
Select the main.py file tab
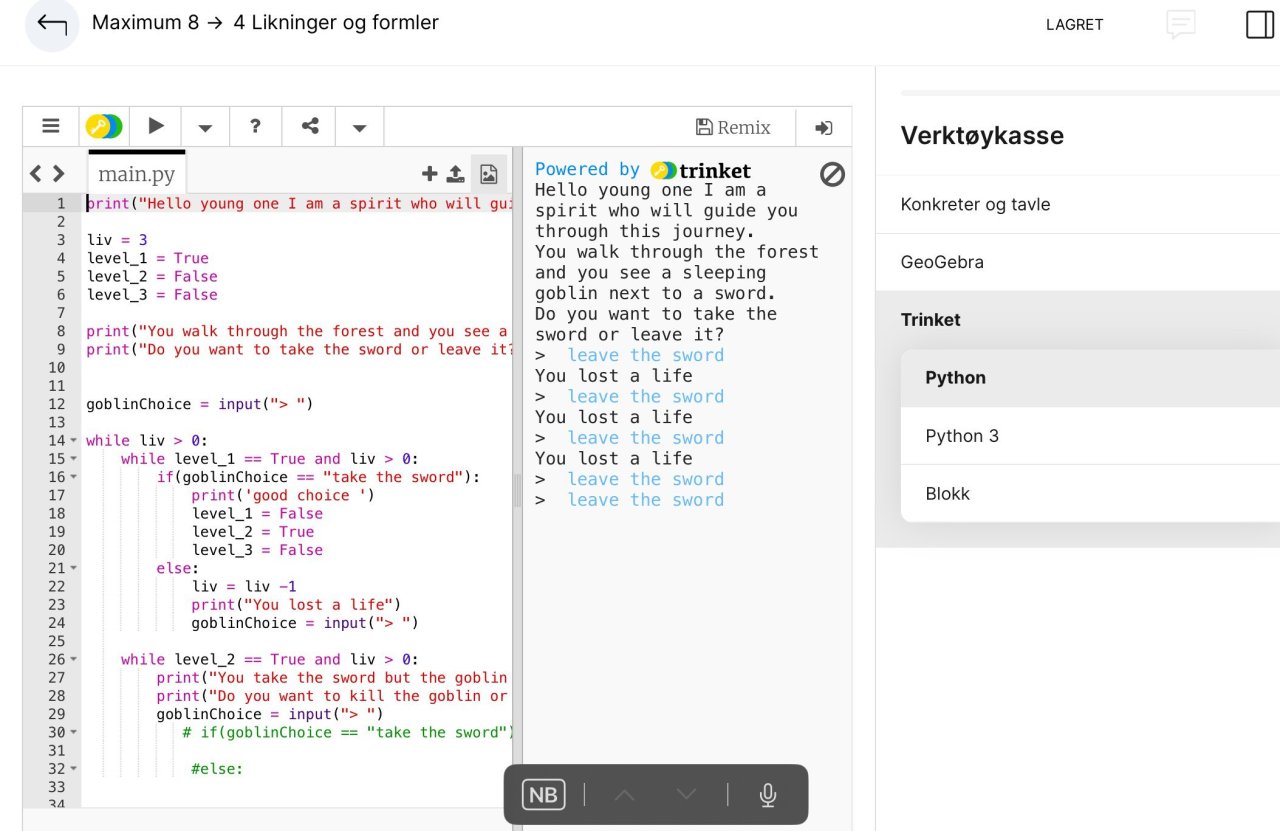[x=136, y=174]
